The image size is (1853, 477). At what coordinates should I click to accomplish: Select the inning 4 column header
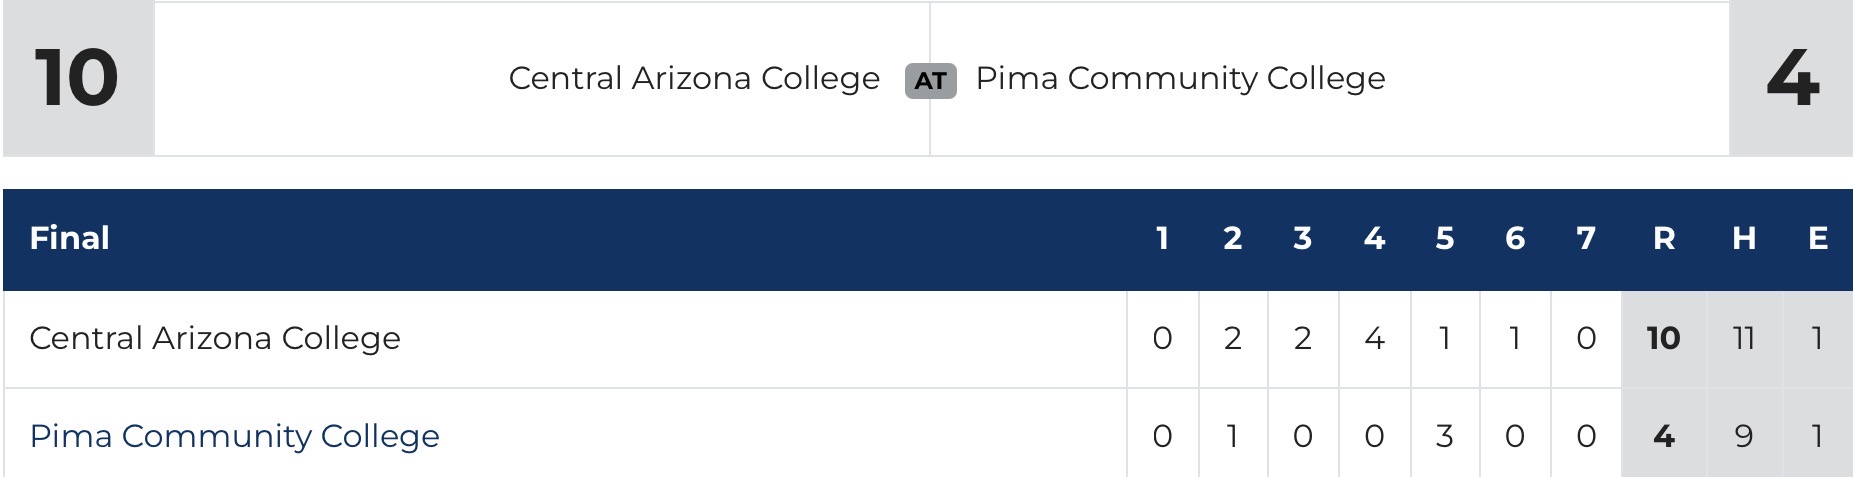(x=1374, y=238)
